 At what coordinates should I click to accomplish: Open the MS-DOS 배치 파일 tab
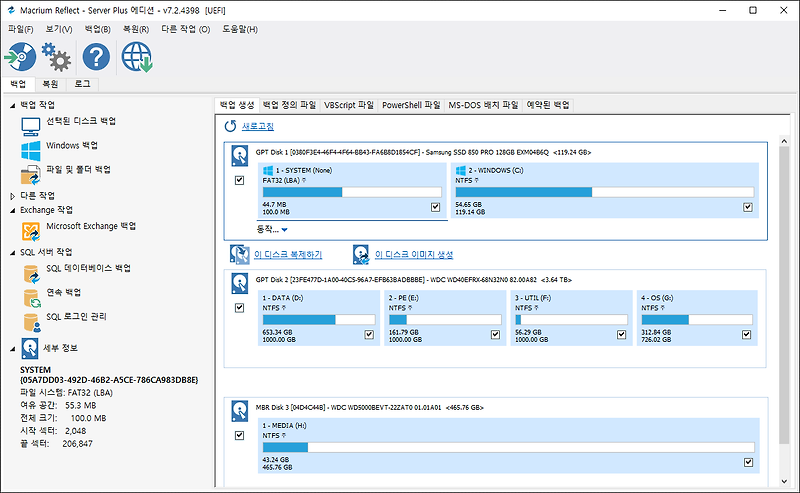(x=483, y=105)
